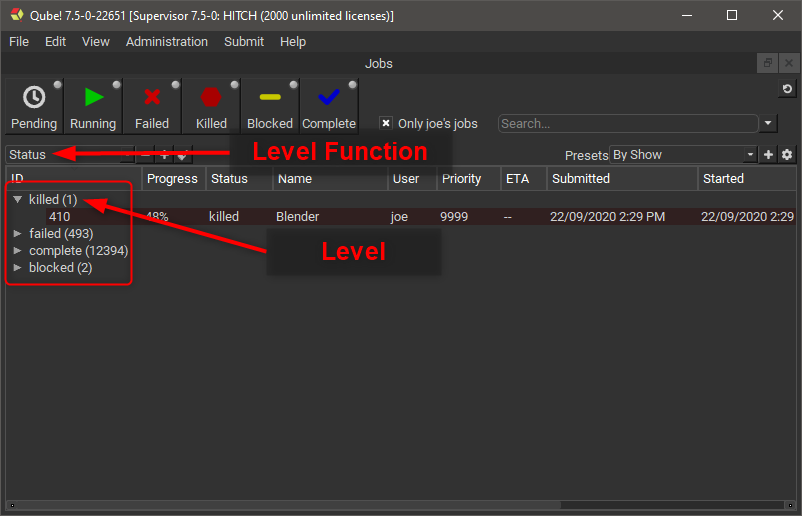Open the search options dropdown arrow
Viewport: 802px width, 516px height.
768,124
